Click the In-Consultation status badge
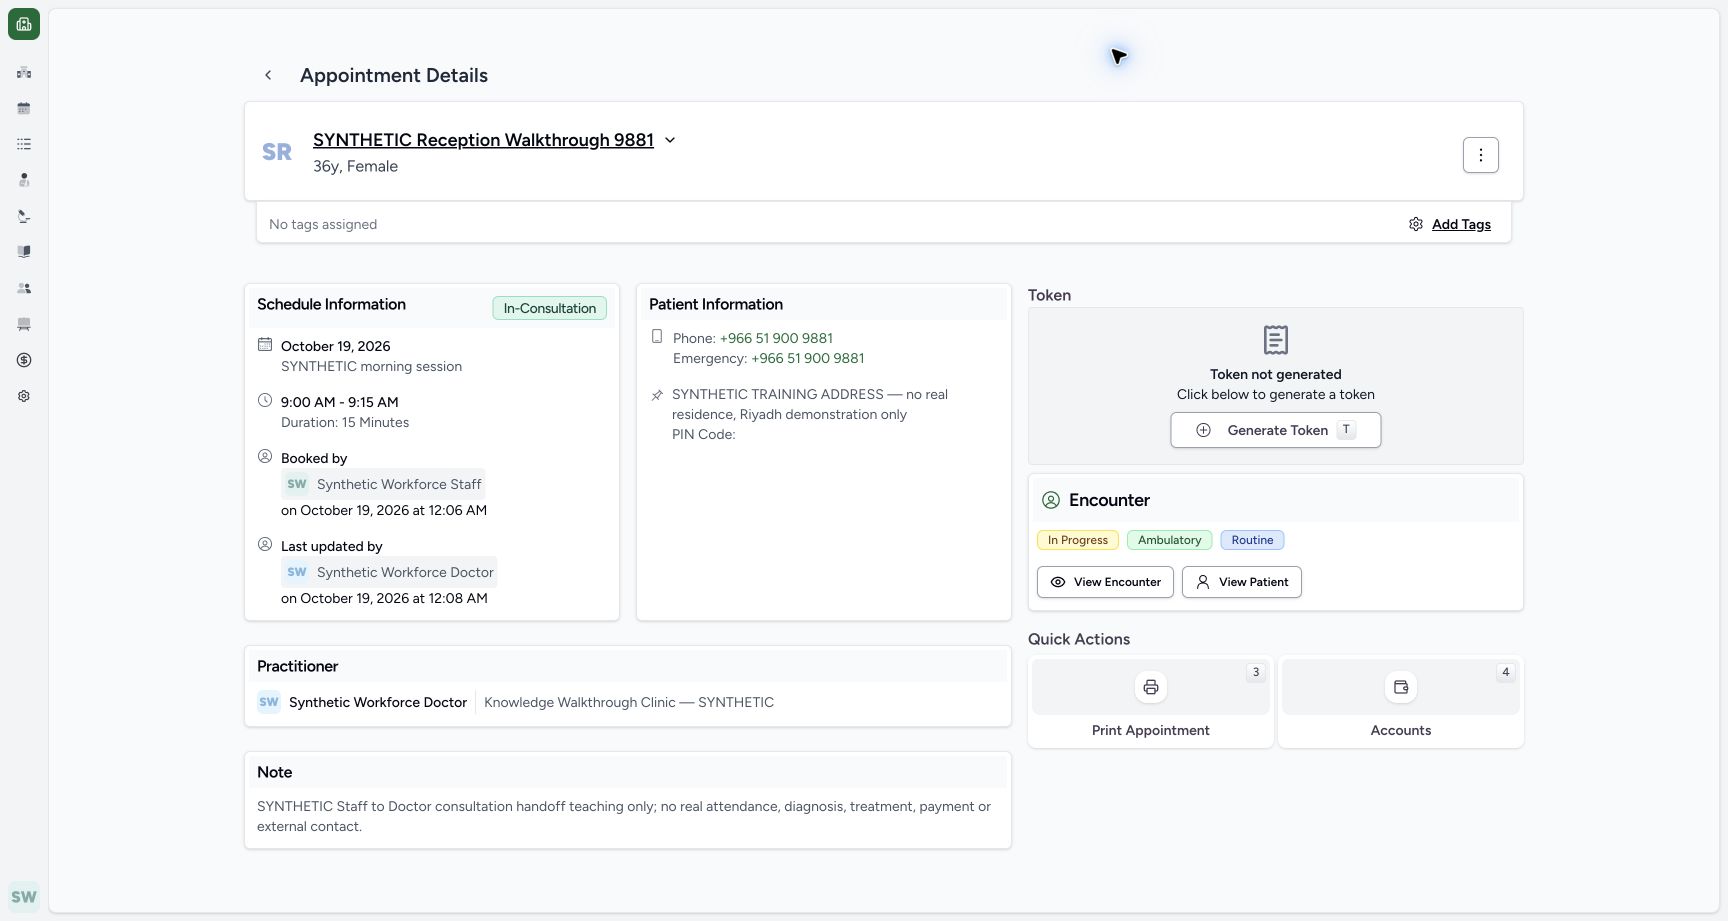The height and width of the screenshot is (921, 1728). (549, 308)
